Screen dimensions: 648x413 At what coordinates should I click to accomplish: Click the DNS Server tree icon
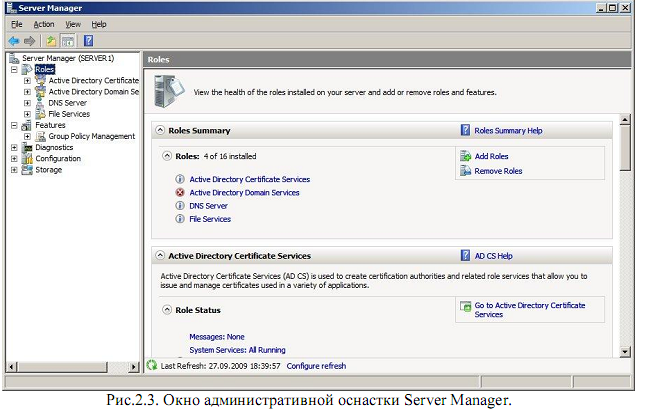pyautogui.click(x=40, y=103)
